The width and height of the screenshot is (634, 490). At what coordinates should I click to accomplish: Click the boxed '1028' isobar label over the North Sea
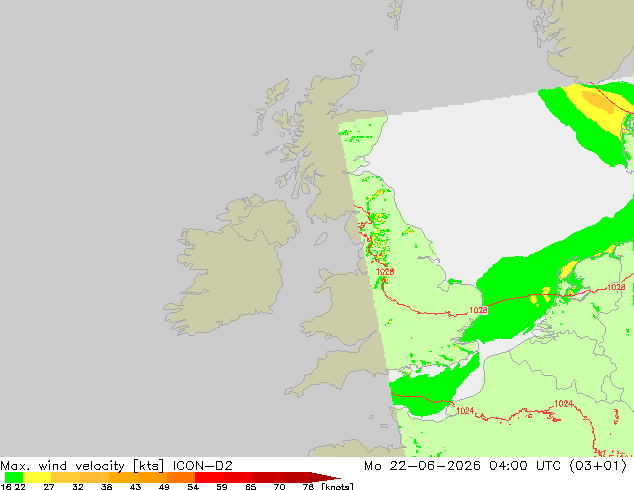coord(478,310)
